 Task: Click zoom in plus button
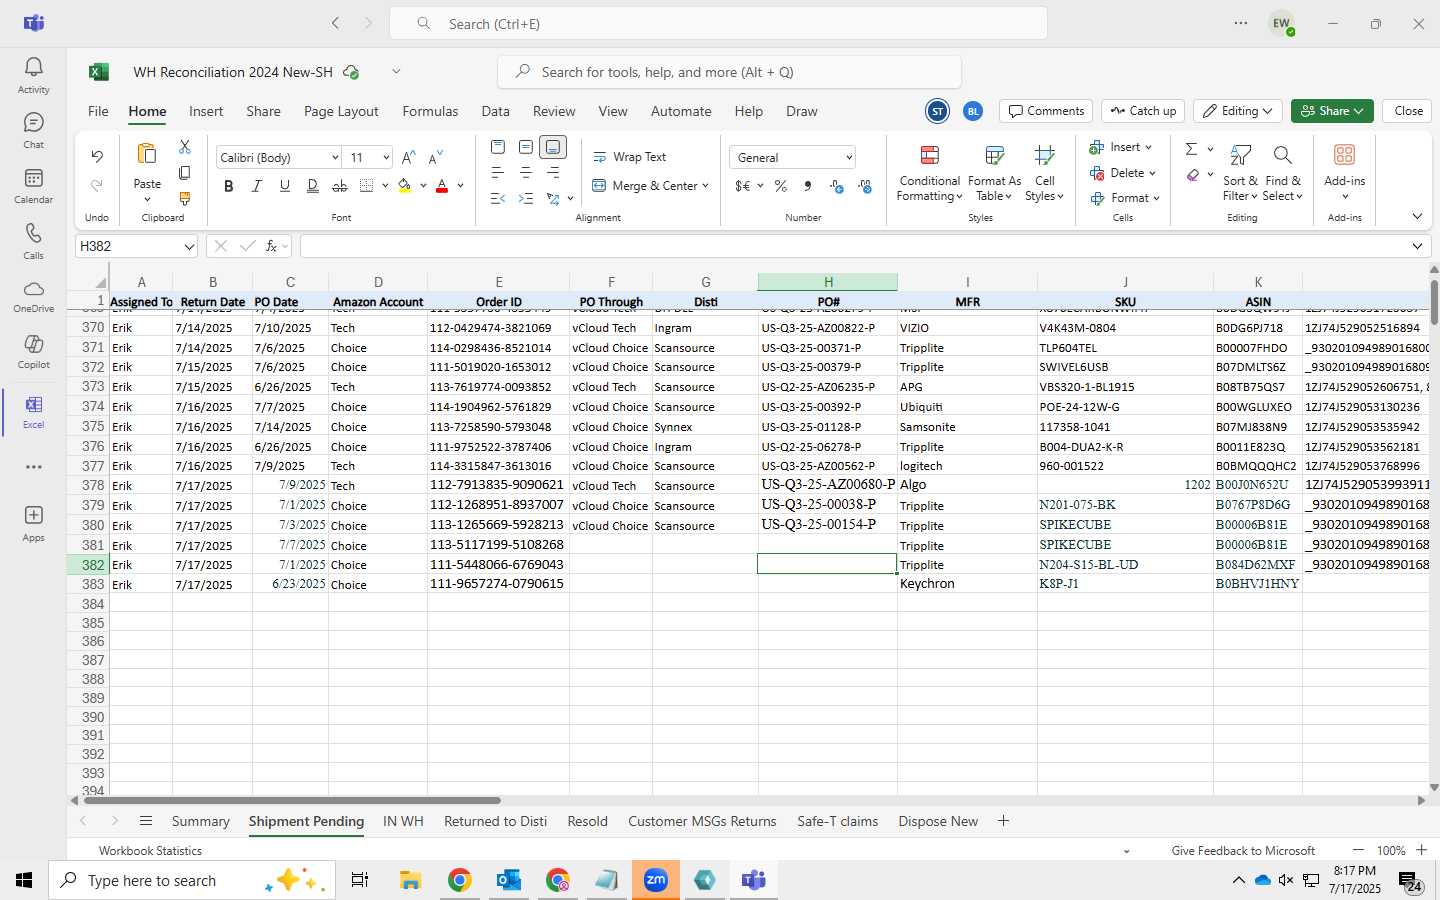1421,850
